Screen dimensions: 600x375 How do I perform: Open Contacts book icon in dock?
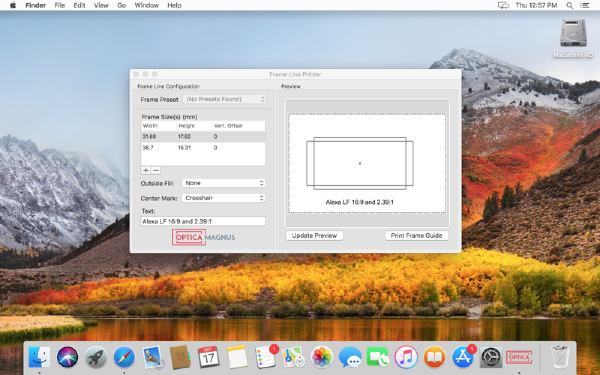pos(180,357)
